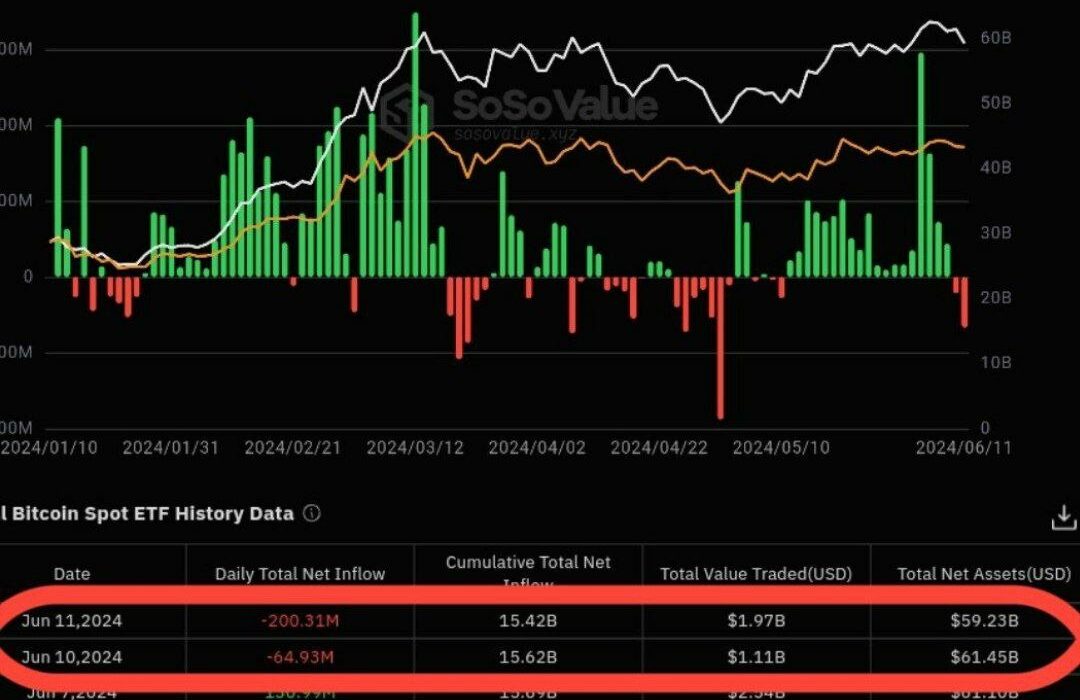Image resolution: width=1080 pixels, height=700 pixels.
Task: Click the 2024/06/11 axis date label
Action: [x=963, y=448]
